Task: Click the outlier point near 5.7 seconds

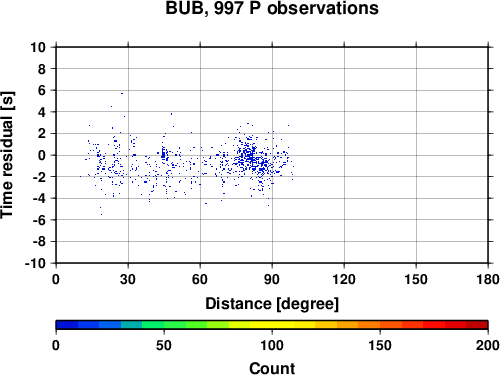Action: [x=122, y=93]
